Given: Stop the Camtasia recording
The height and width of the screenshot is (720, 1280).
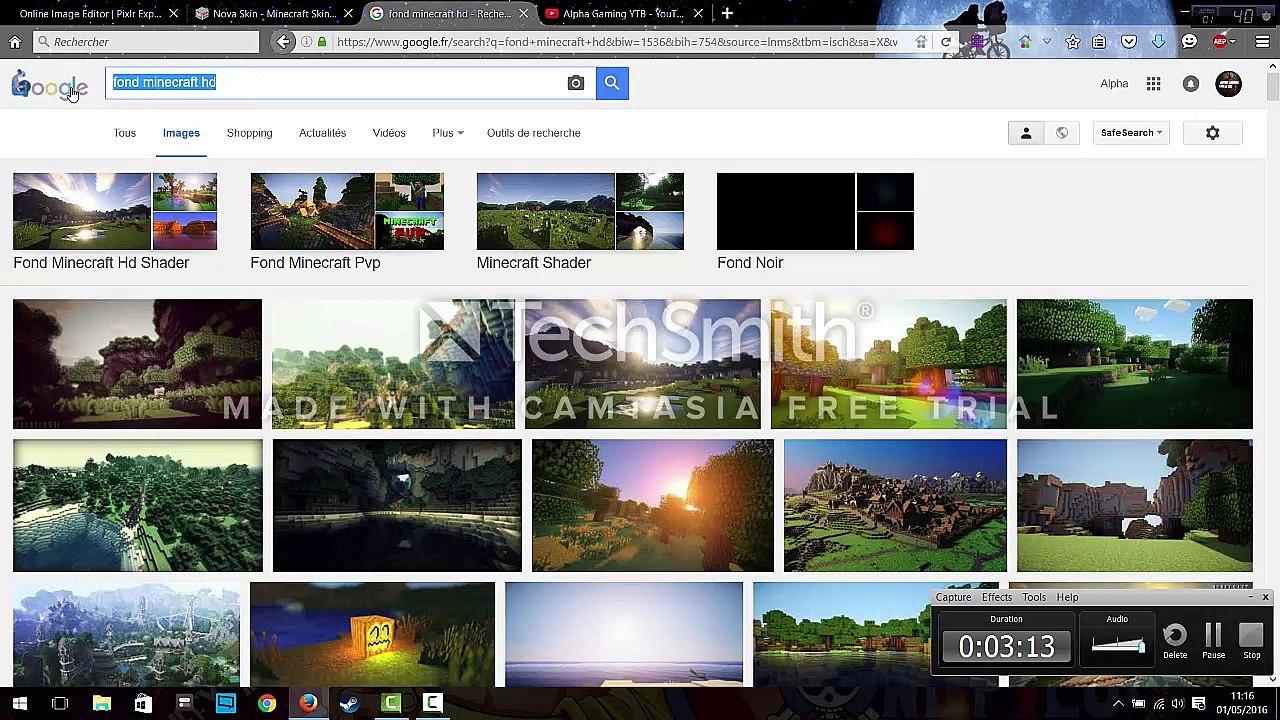Looking at the screenshot, I should click(x=1252, y=640).
